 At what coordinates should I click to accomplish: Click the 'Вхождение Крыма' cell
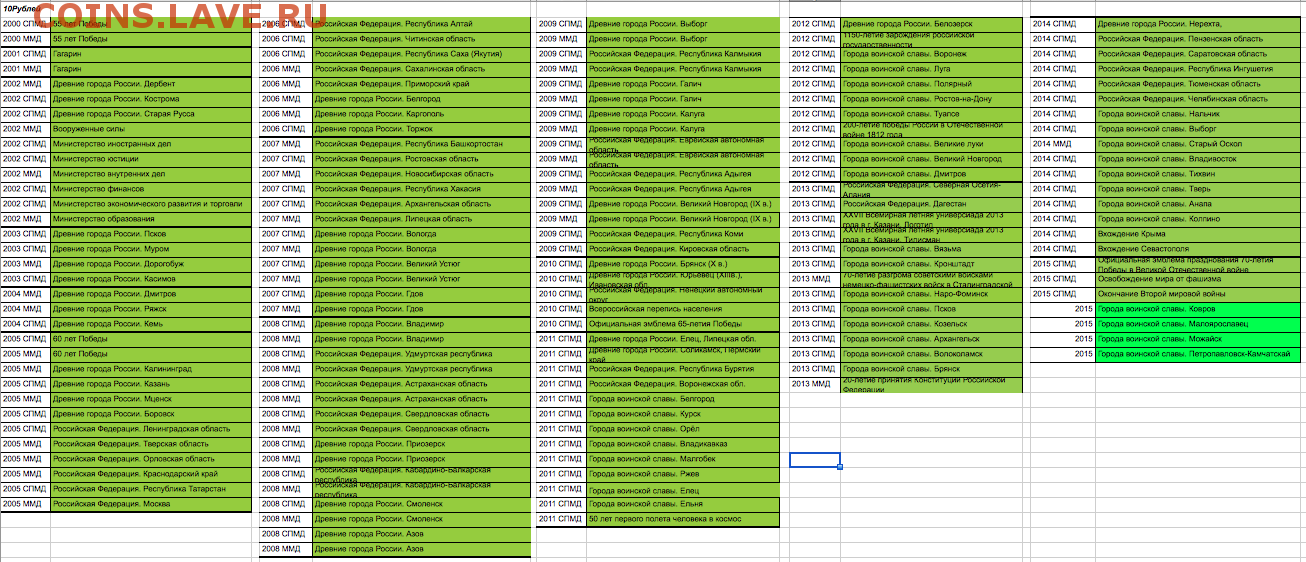[1200, 234]
